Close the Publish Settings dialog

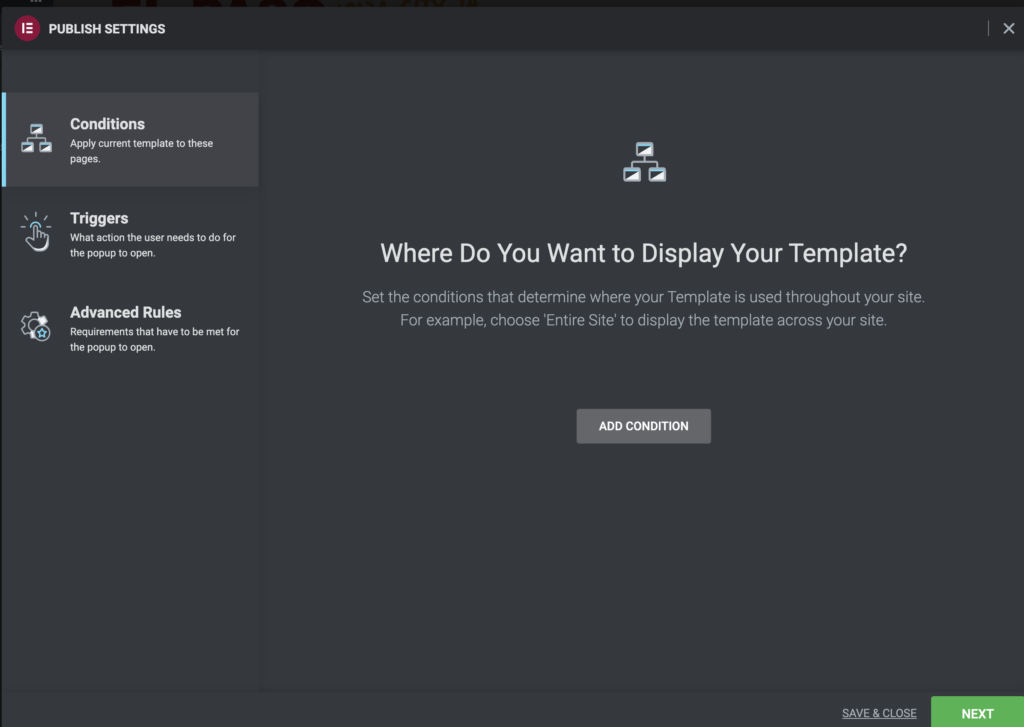[1008, 28]
